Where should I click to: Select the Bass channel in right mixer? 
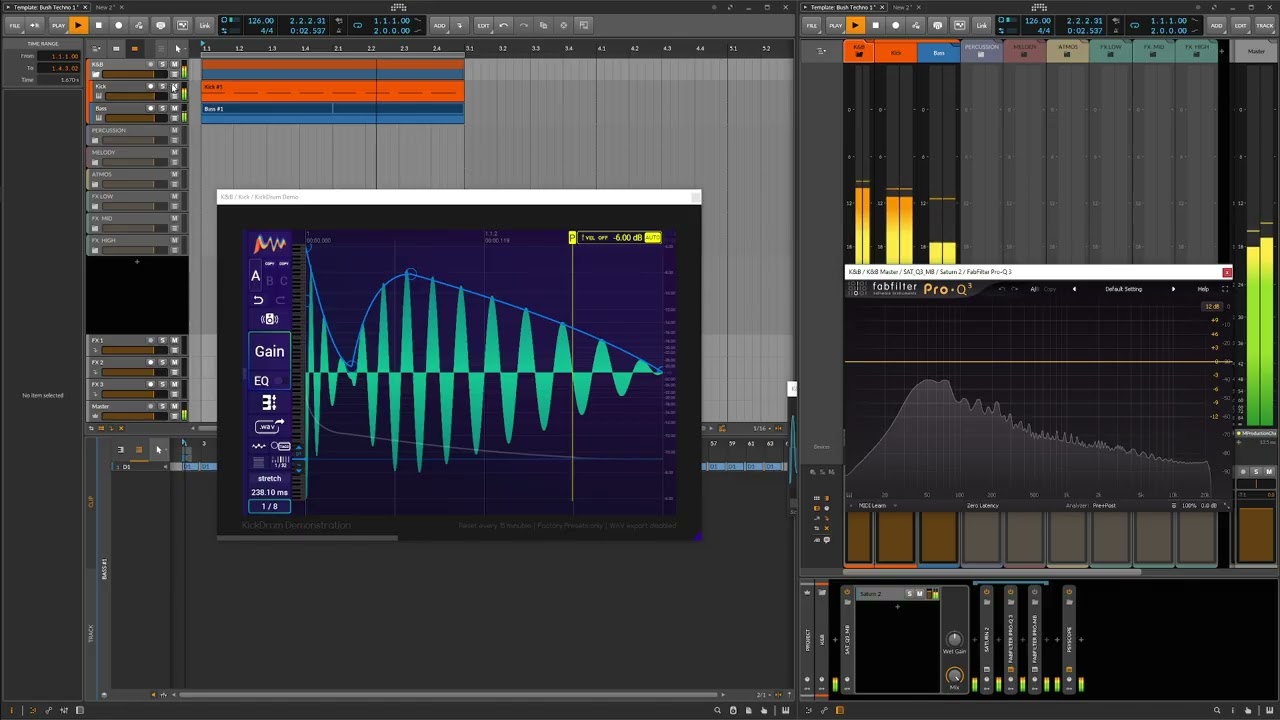pyautogui.click(x=938, y=52)
